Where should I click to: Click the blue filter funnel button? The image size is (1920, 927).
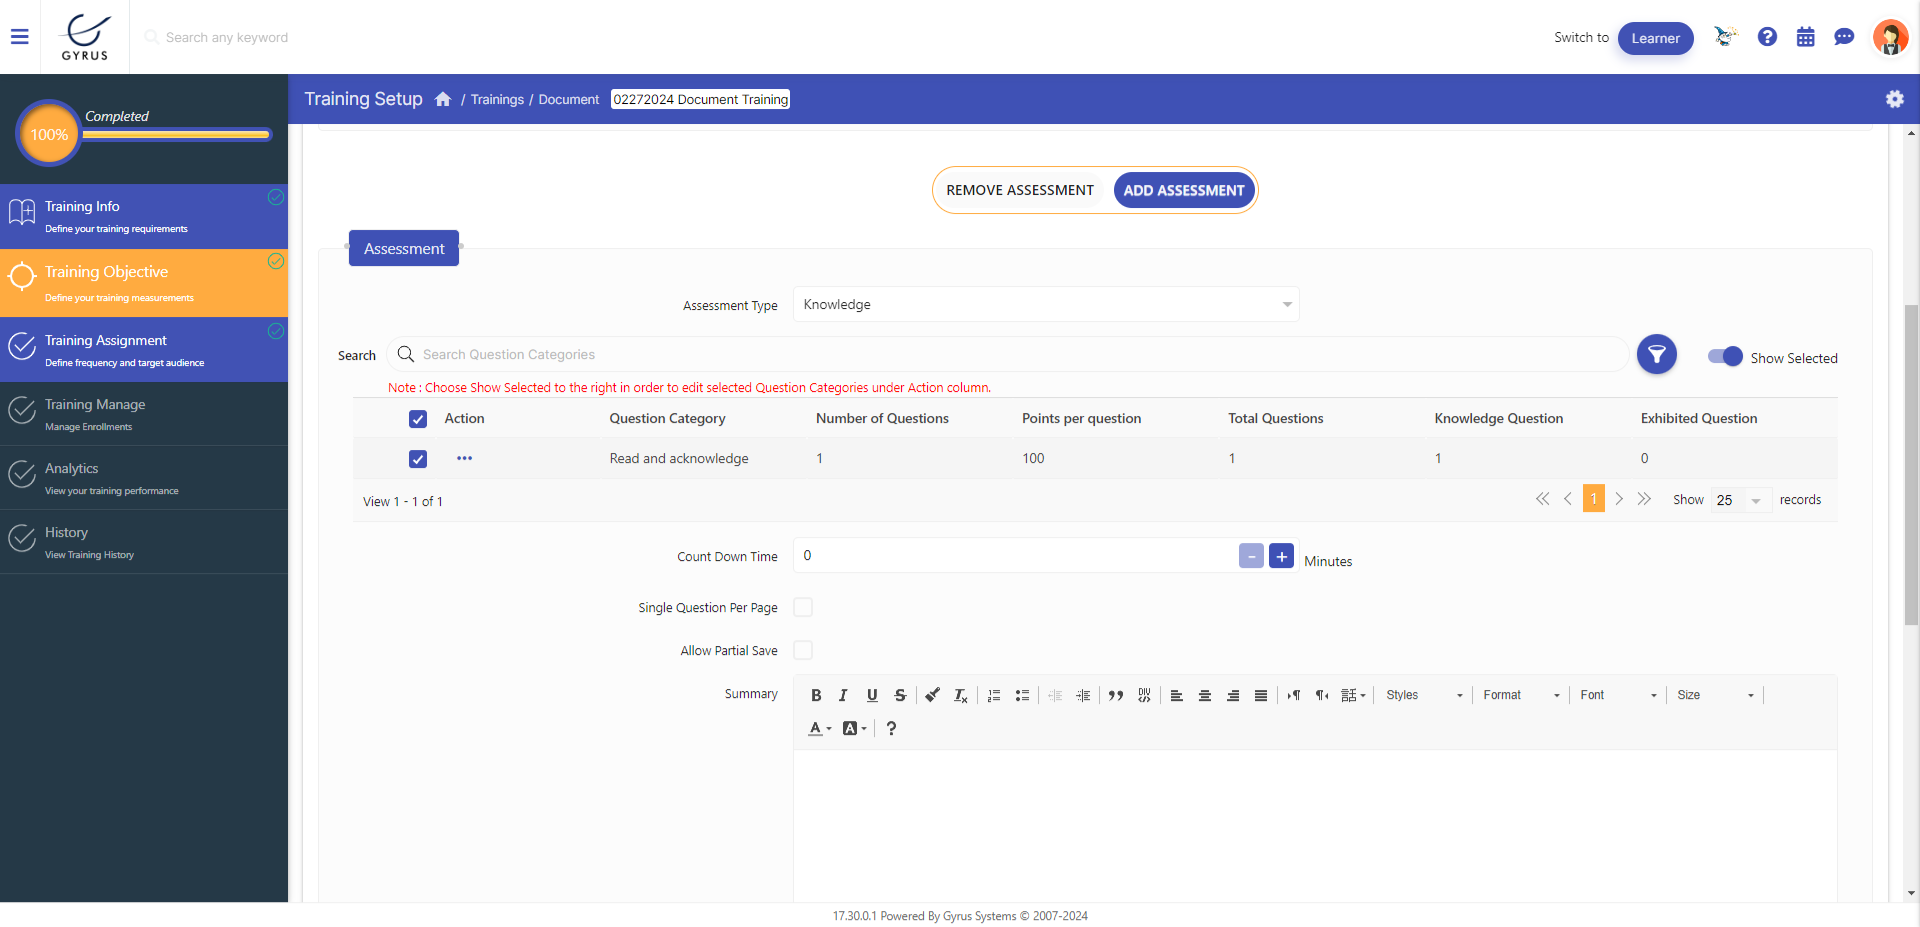coord(1656,354)
